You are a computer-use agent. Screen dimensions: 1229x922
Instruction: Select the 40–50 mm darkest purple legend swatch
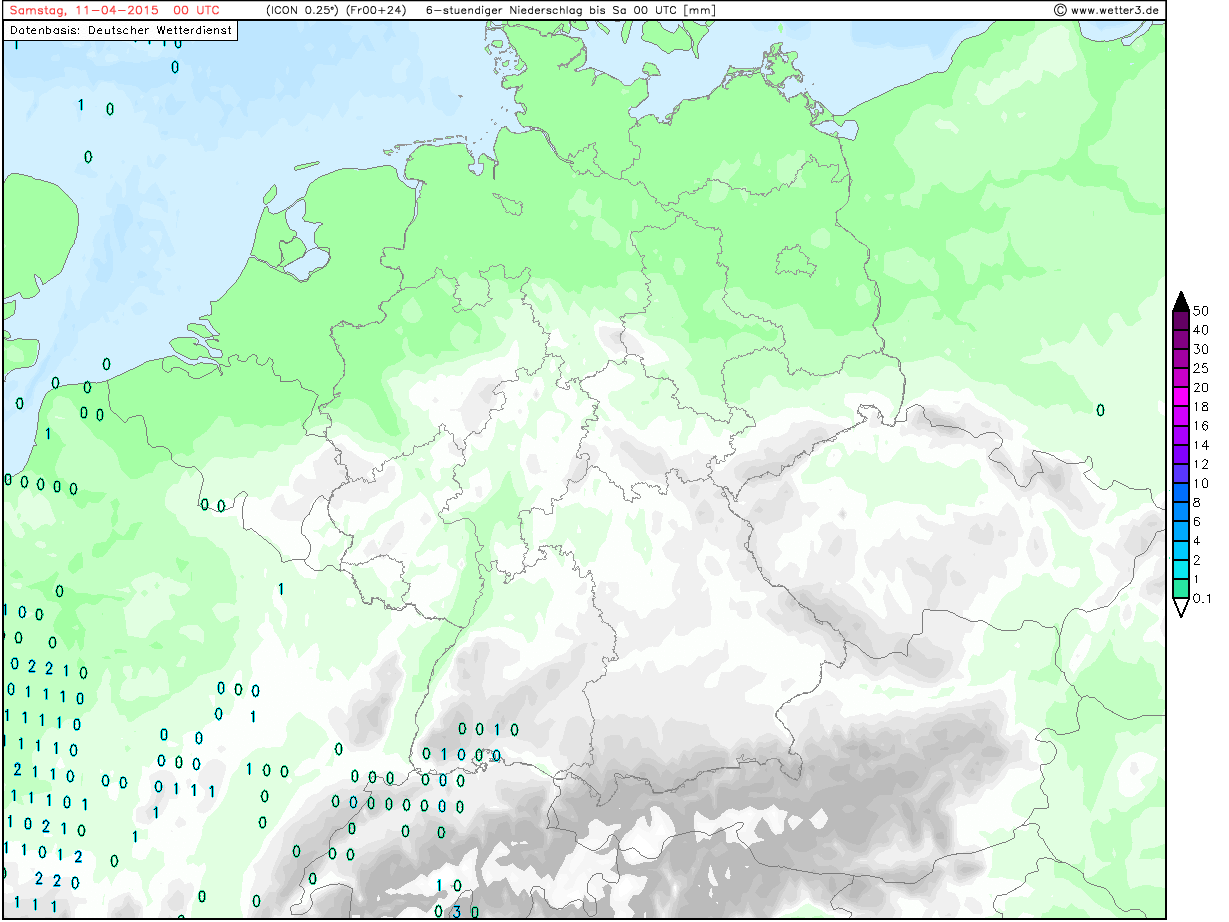click(1180, 320)
